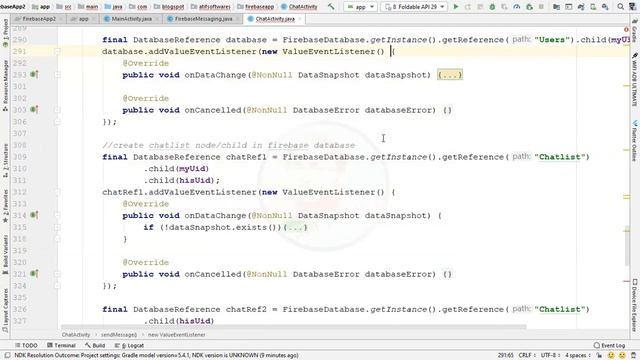Click the override gutter icon on line 314

34,215
